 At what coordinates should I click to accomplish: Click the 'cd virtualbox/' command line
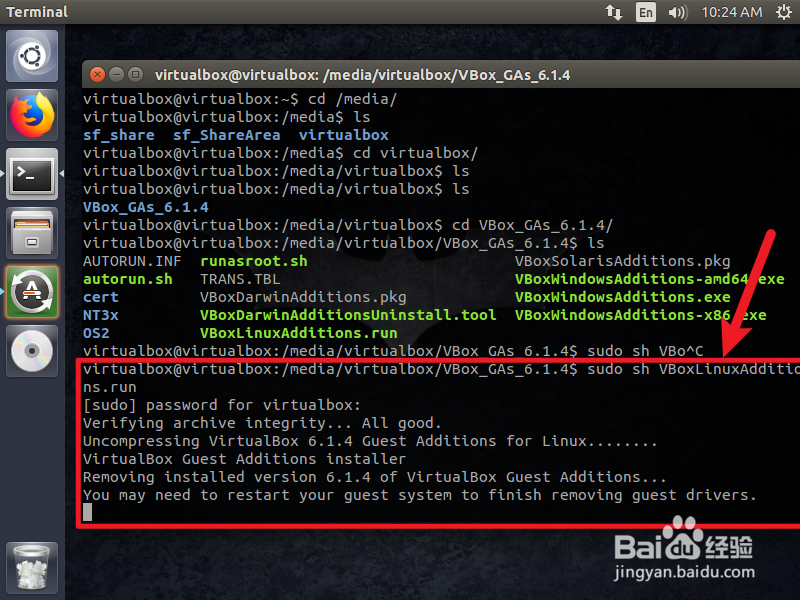point(281,153)
